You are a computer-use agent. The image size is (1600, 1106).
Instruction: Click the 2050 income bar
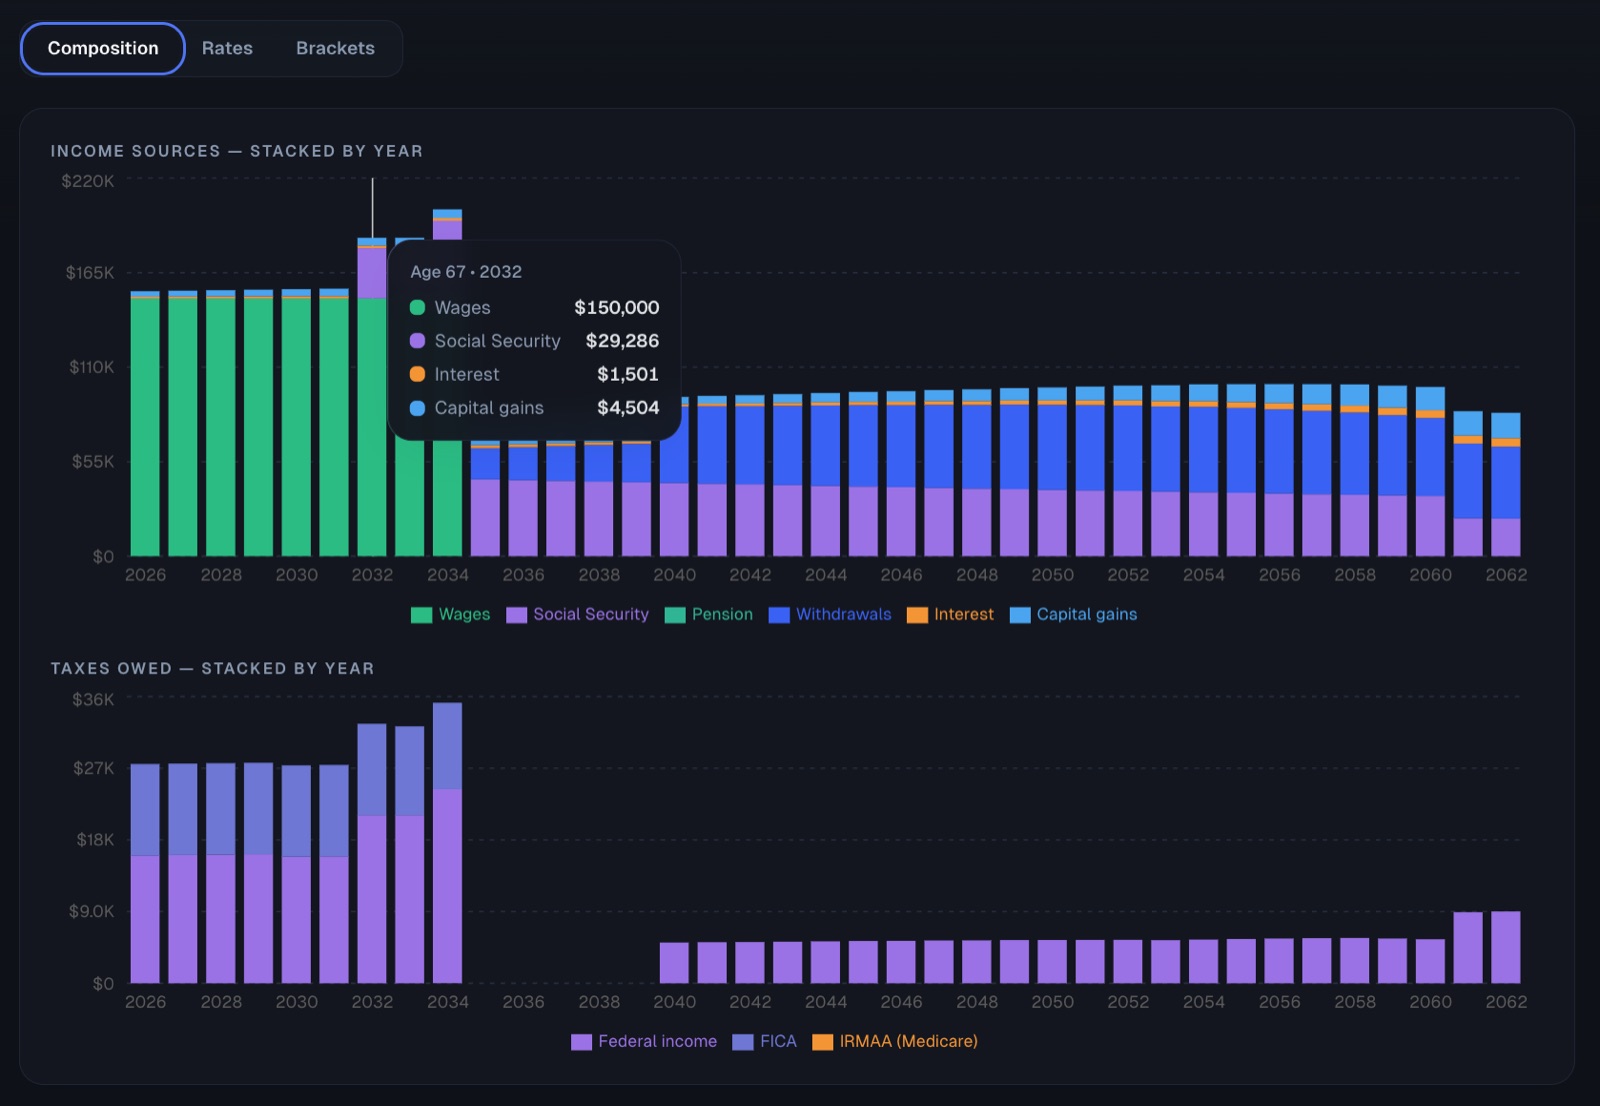click(x=1052, y=472)
